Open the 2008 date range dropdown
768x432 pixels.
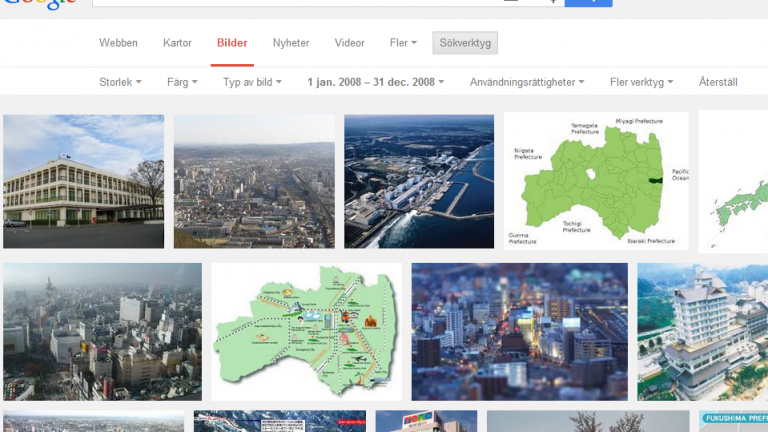coord(376,82)
